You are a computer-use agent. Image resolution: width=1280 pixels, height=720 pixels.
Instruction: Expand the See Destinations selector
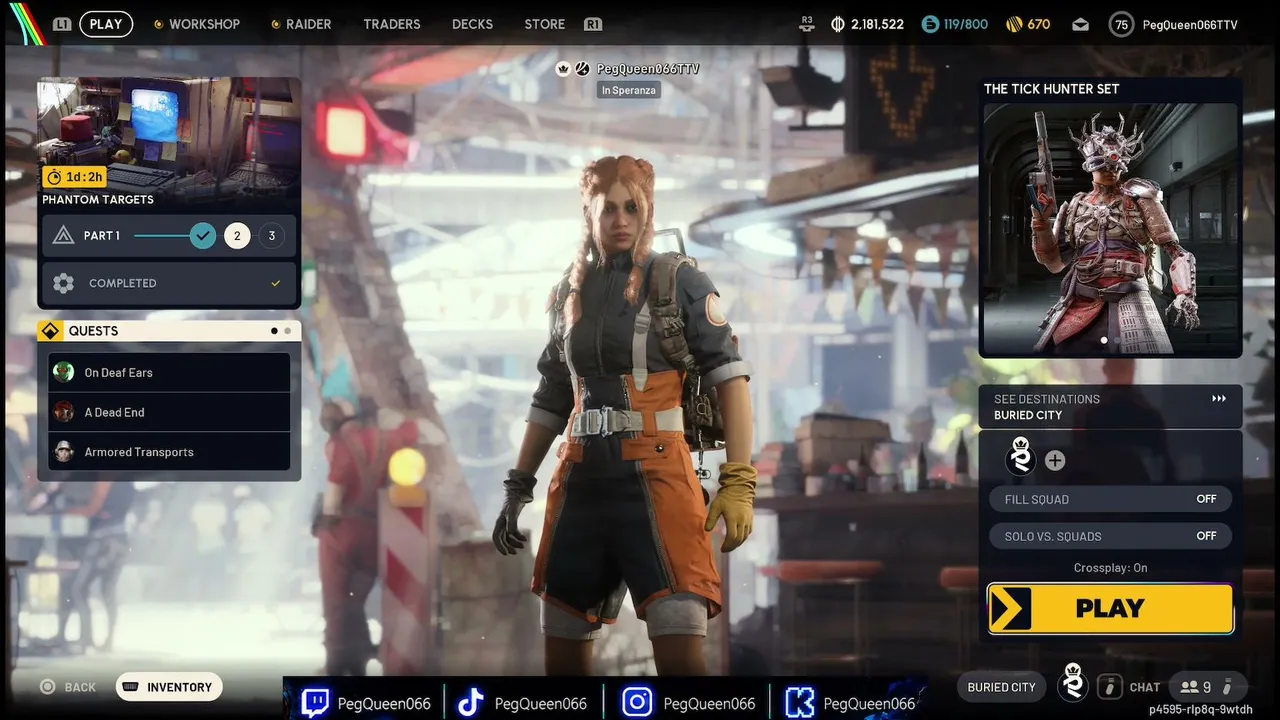[1110, 407]
